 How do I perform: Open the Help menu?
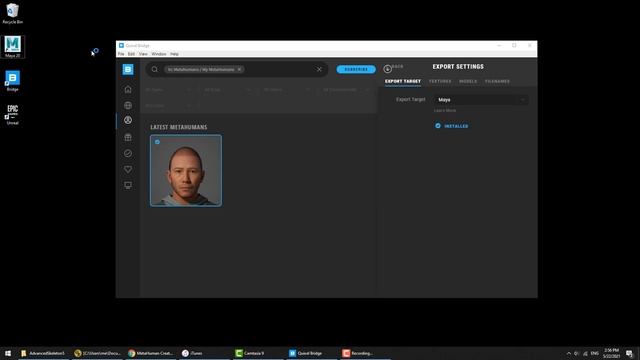coord(174,54)
